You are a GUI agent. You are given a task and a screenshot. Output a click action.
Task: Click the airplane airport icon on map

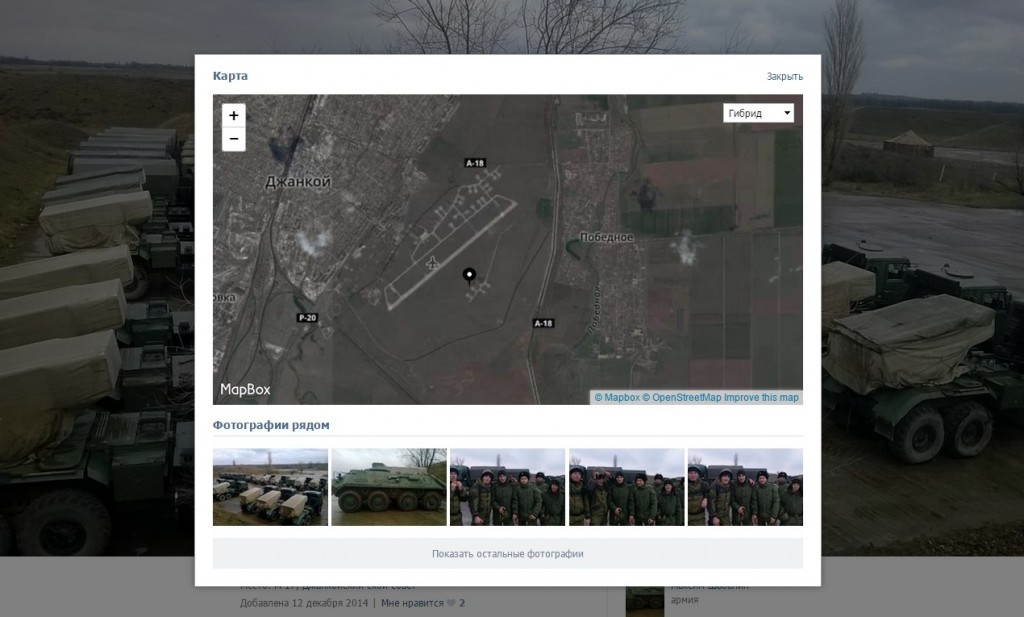[432, 263]
